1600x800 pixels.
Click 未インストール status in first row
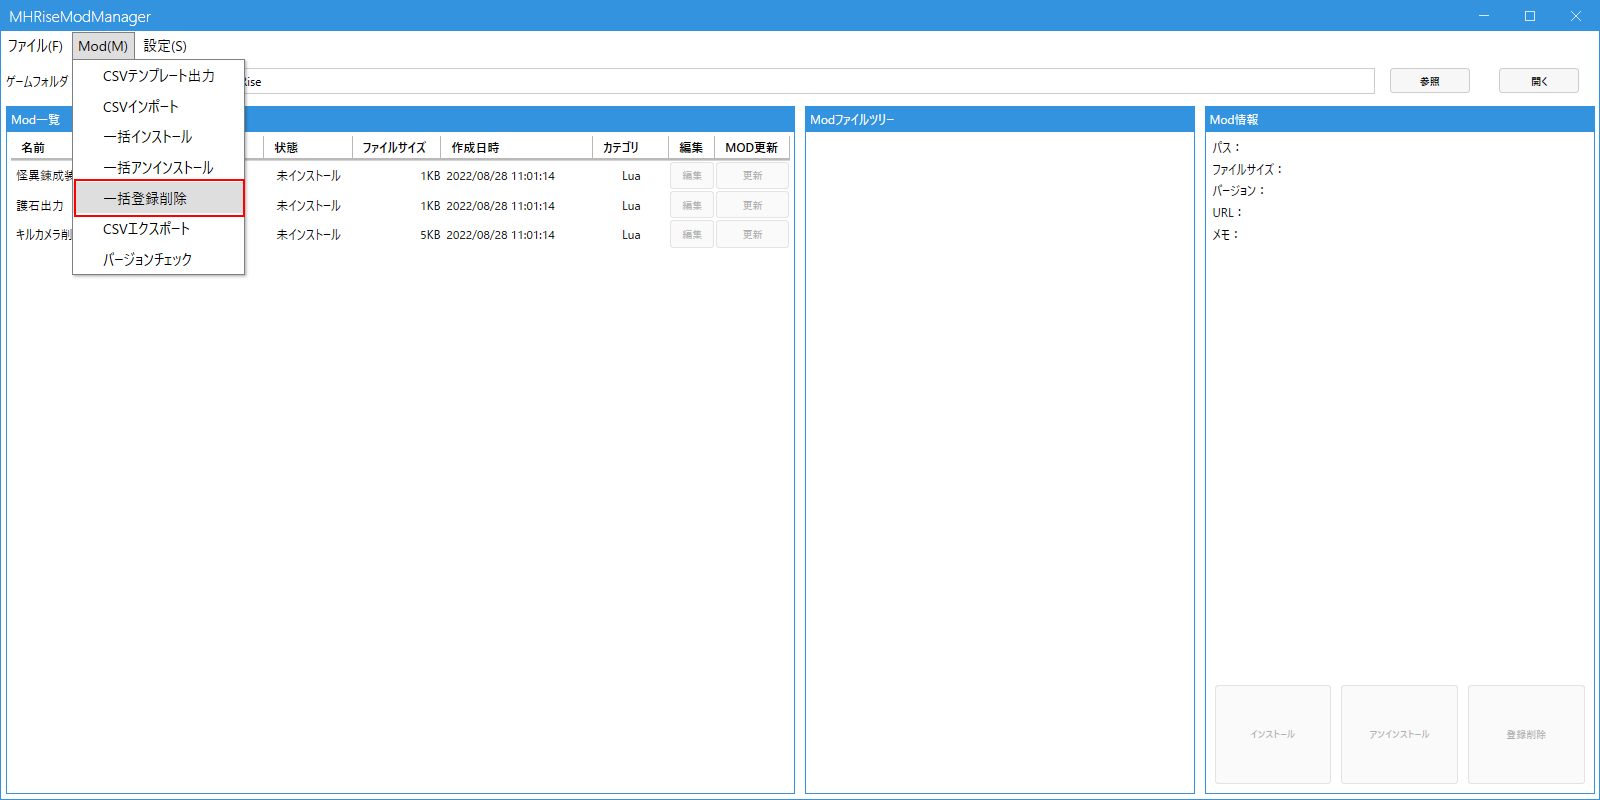pos(309,176)
